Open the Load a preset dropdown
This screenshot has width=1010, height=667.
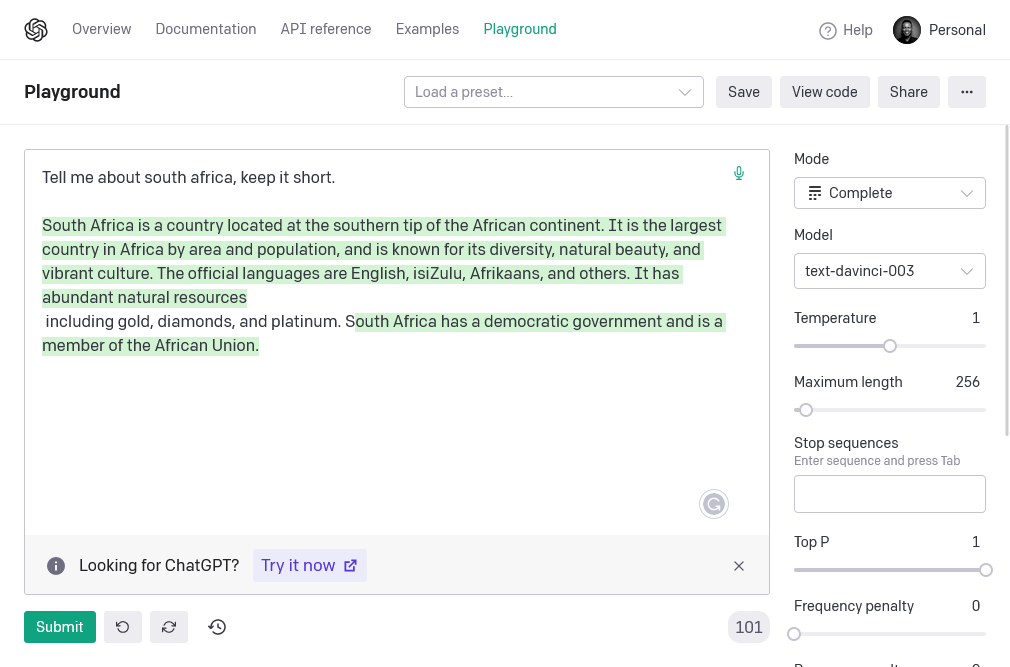553,91
